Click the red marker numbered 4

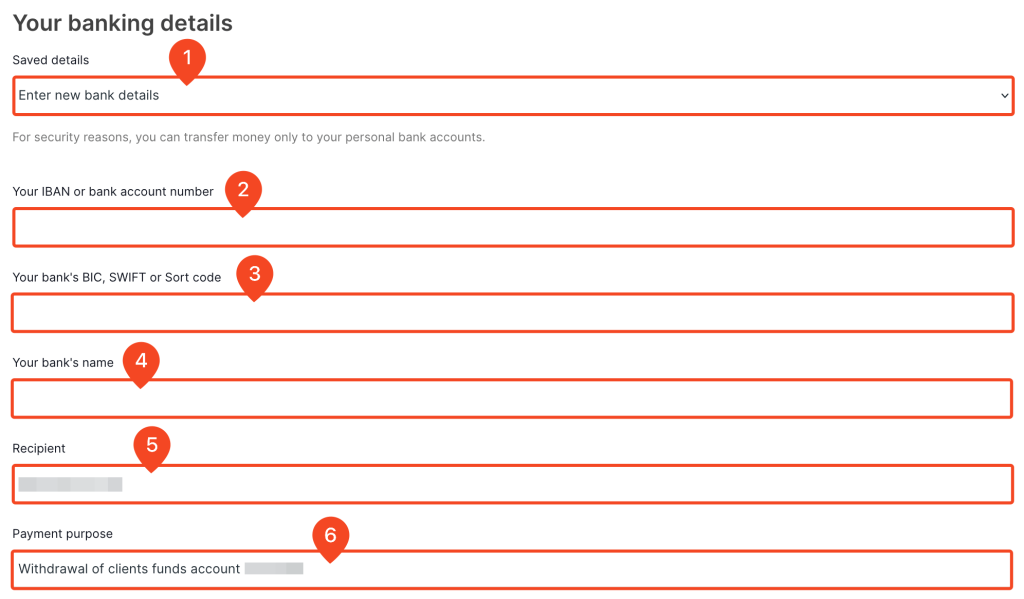coord(140,360)
